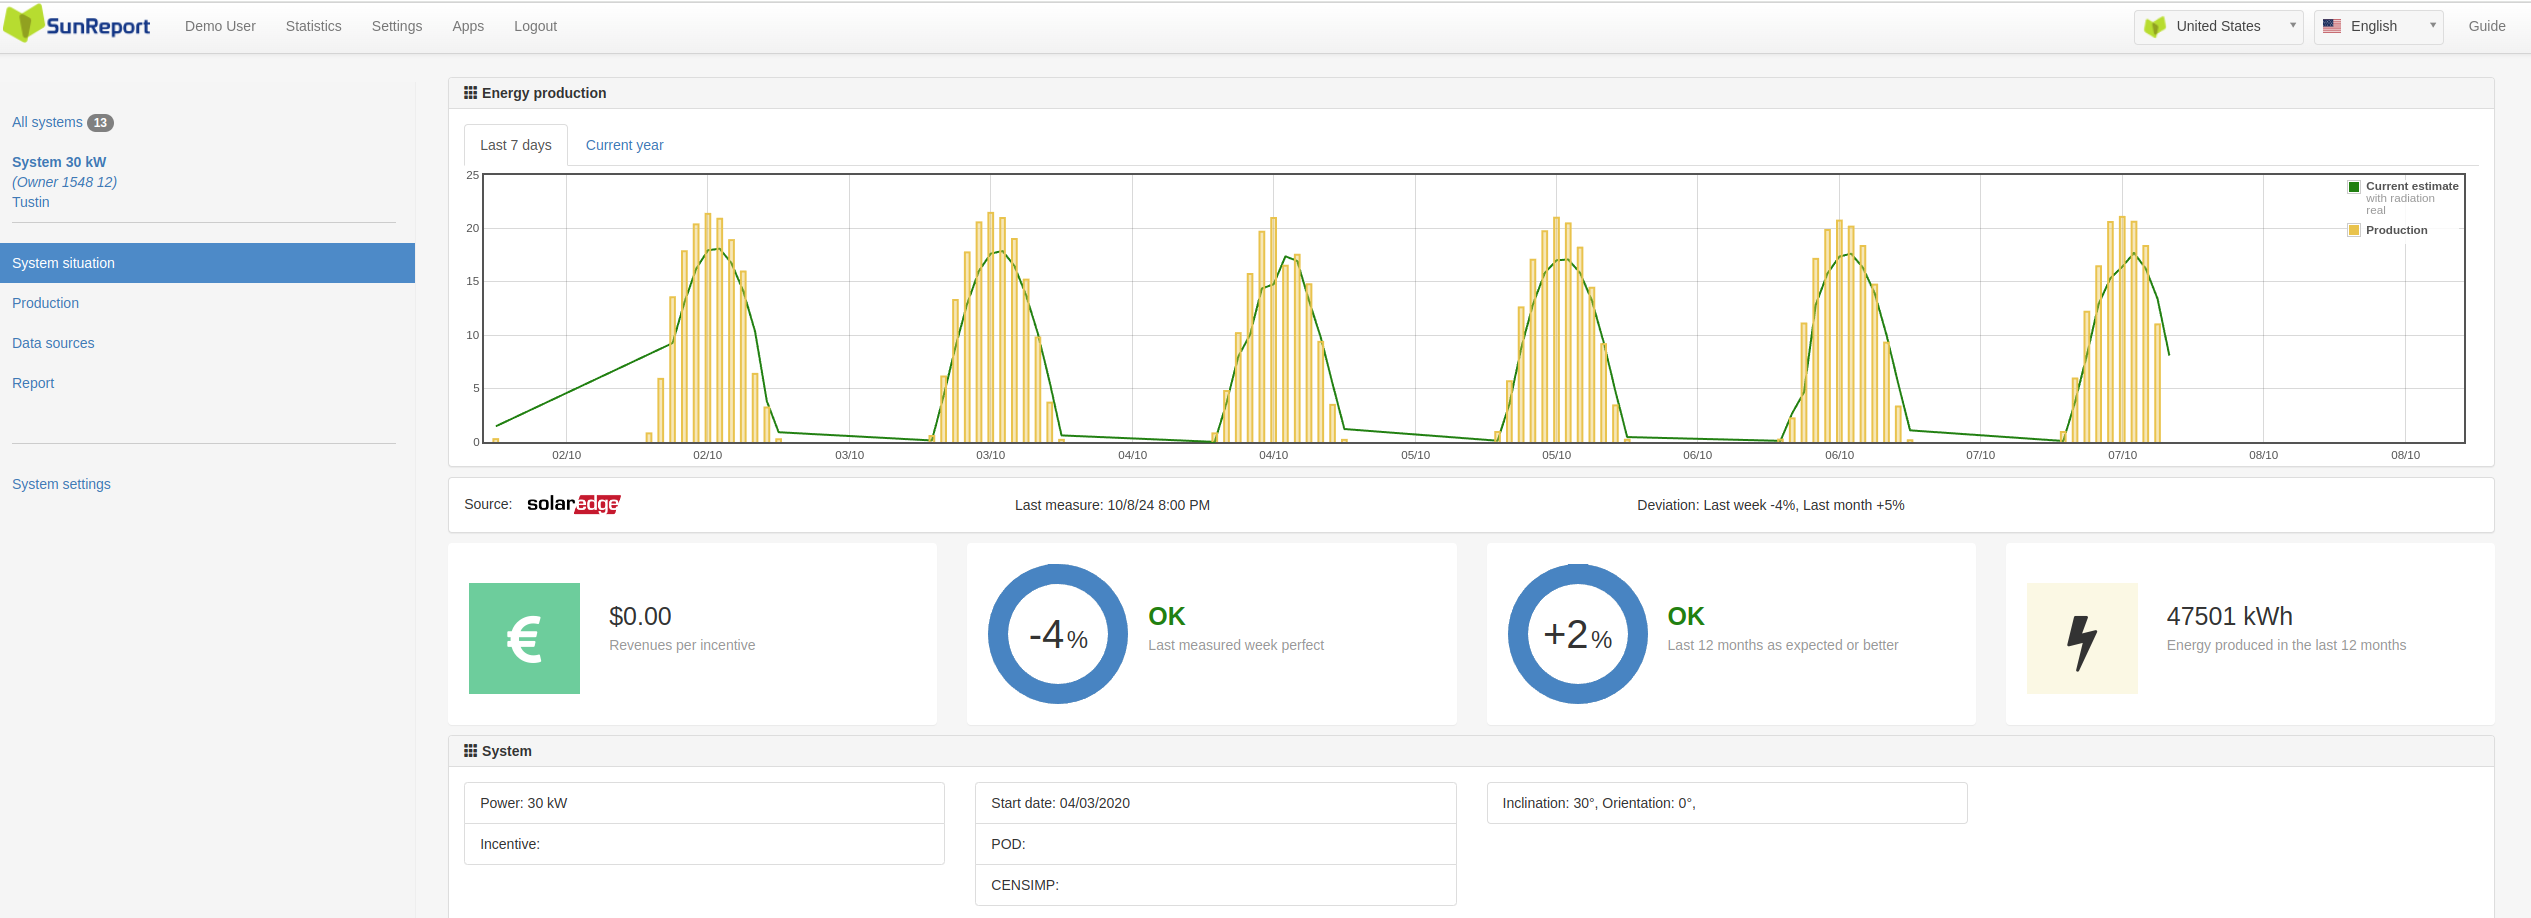The height and width of the screenshot is (918, 2531).
Task: Click the Energy production panel title
Action: (544, 93)
